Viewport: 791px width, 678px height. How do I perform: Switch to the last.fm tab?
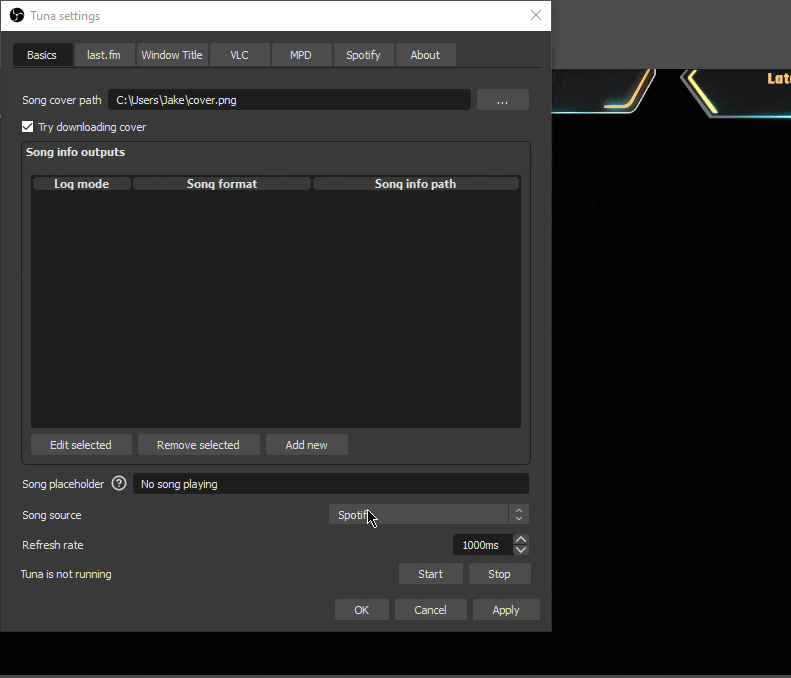pyautogui.click(x=104, y=55)
